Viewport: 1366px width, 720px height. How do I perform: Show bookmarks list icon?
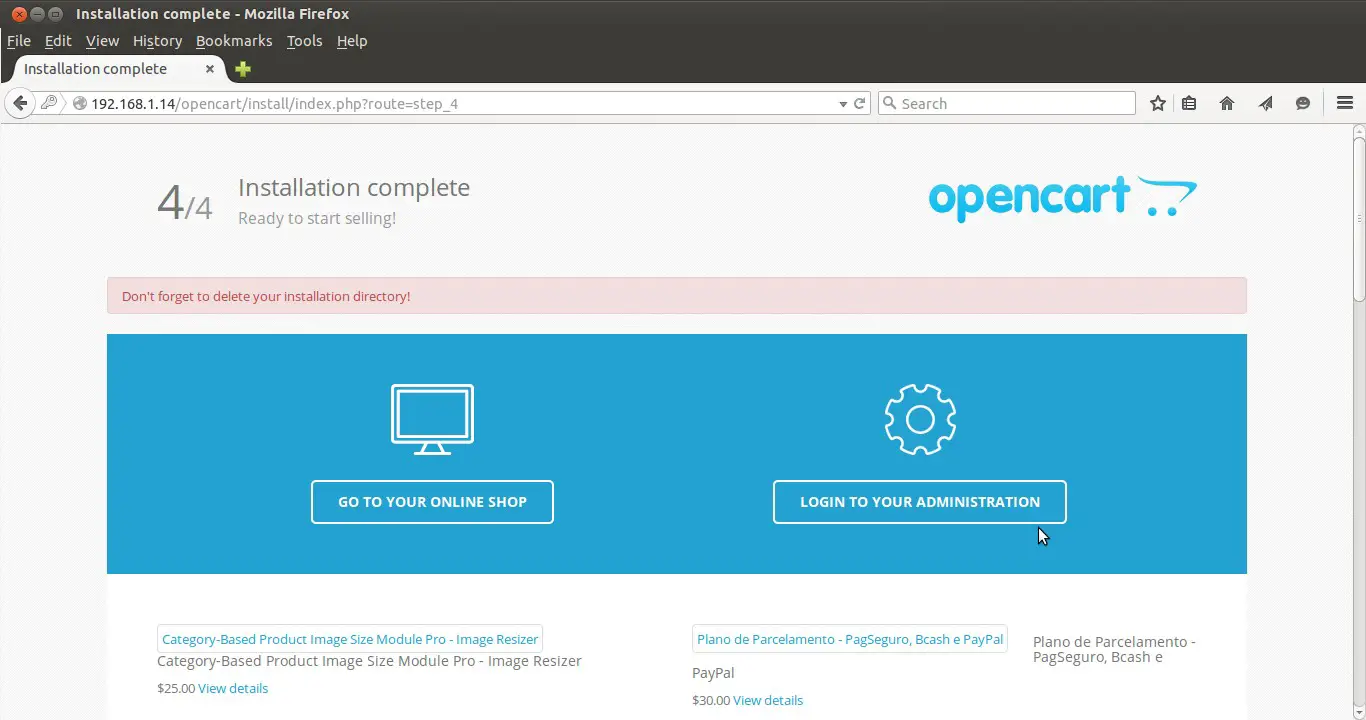coord(1189,103)
